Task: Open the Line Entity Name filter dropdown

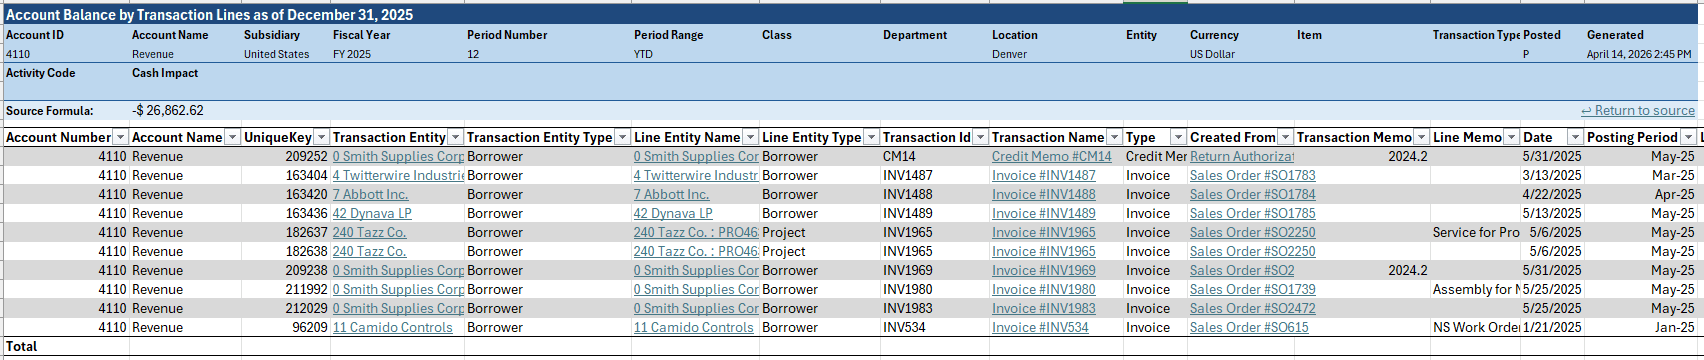Action: (x=750, y=137)
